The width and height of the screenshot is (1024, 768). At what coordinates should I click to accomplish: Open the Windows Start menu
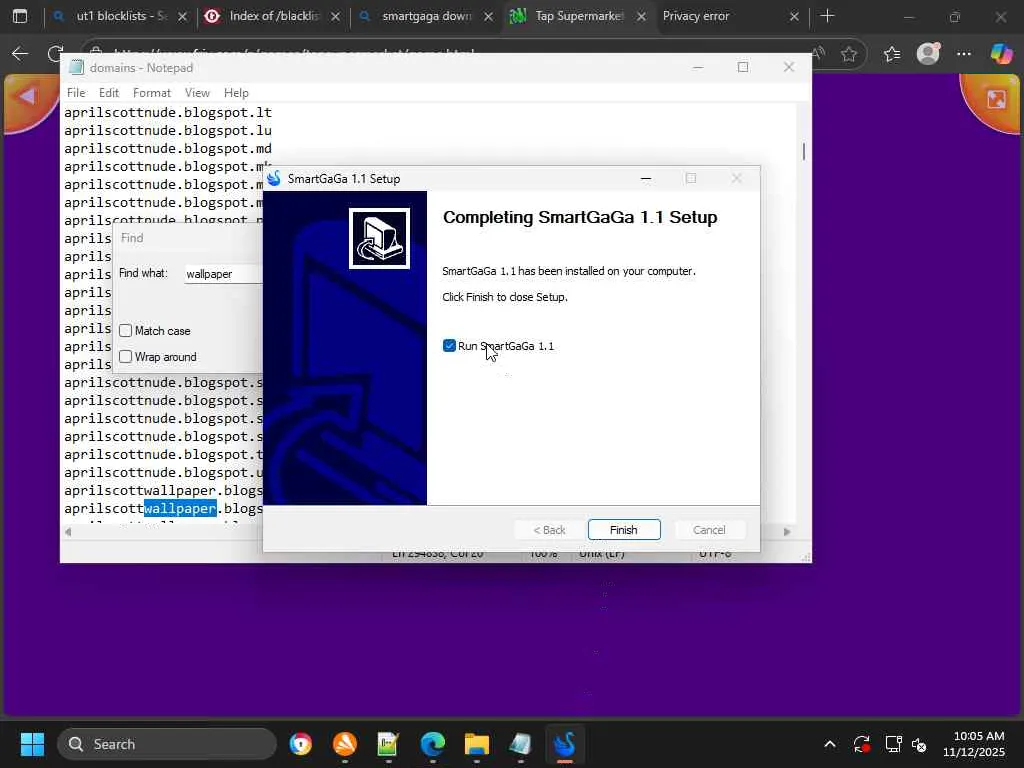(x=32, y=744)
